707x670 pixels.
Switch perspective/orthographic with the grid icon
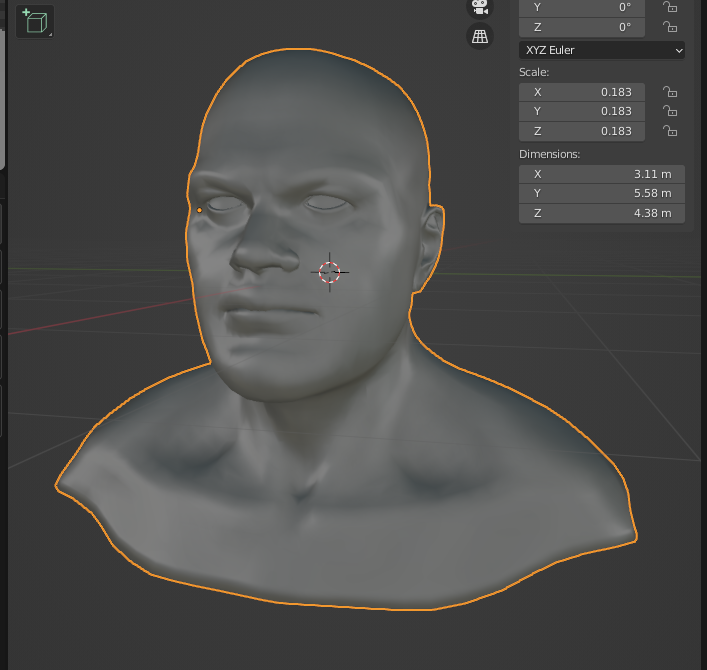click(x=480, y=37)
